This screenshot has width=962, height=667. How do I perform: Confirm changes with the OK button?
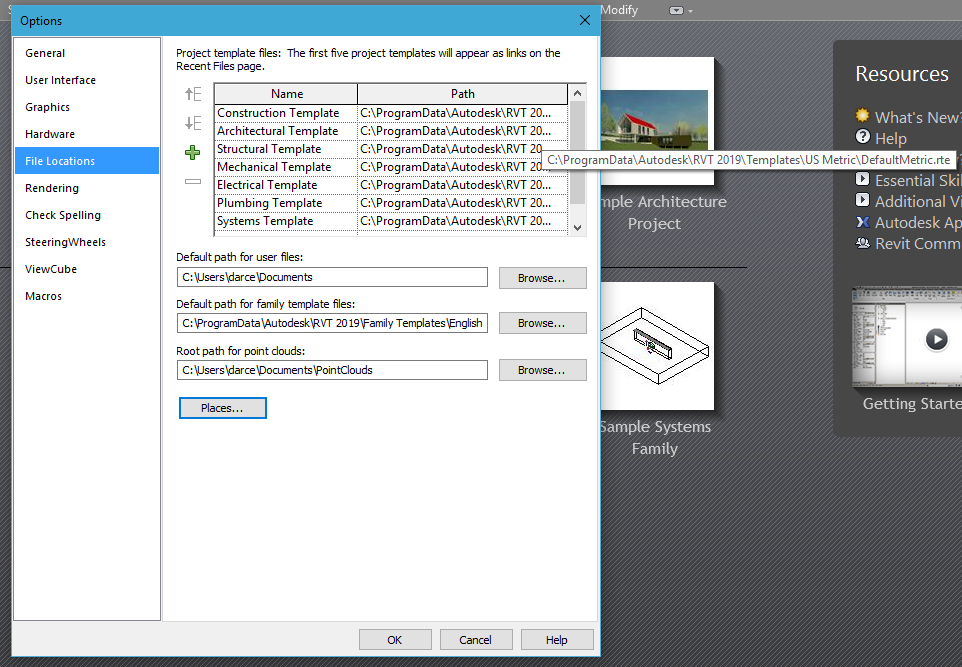click(x=395, y=639)
